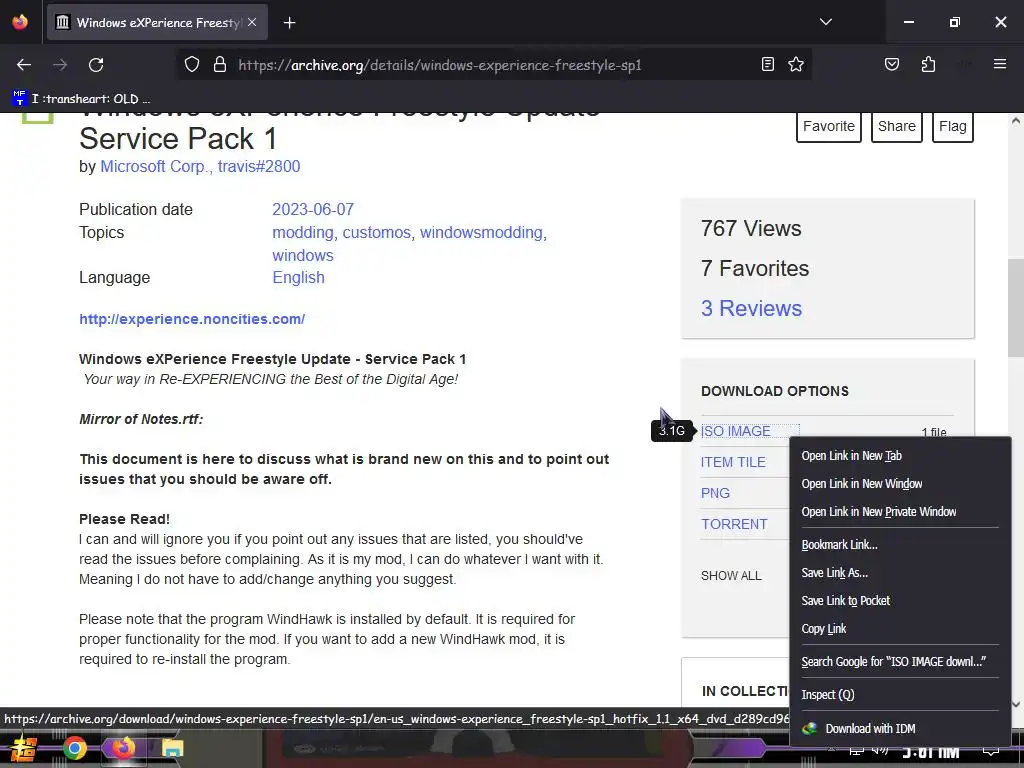Click the Flag button
Screen dimensions: 1024x768
click(953, 126)
